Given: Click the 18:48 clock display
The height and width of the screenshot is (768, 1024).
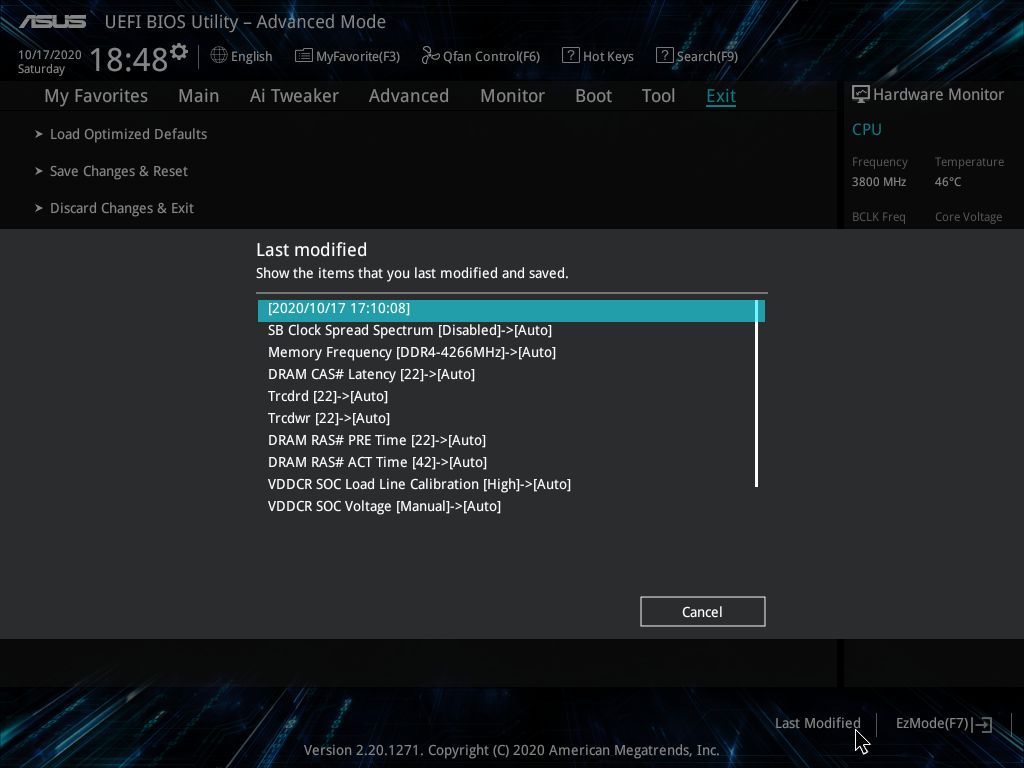Looking at the screenshot, I should (129, 59).
